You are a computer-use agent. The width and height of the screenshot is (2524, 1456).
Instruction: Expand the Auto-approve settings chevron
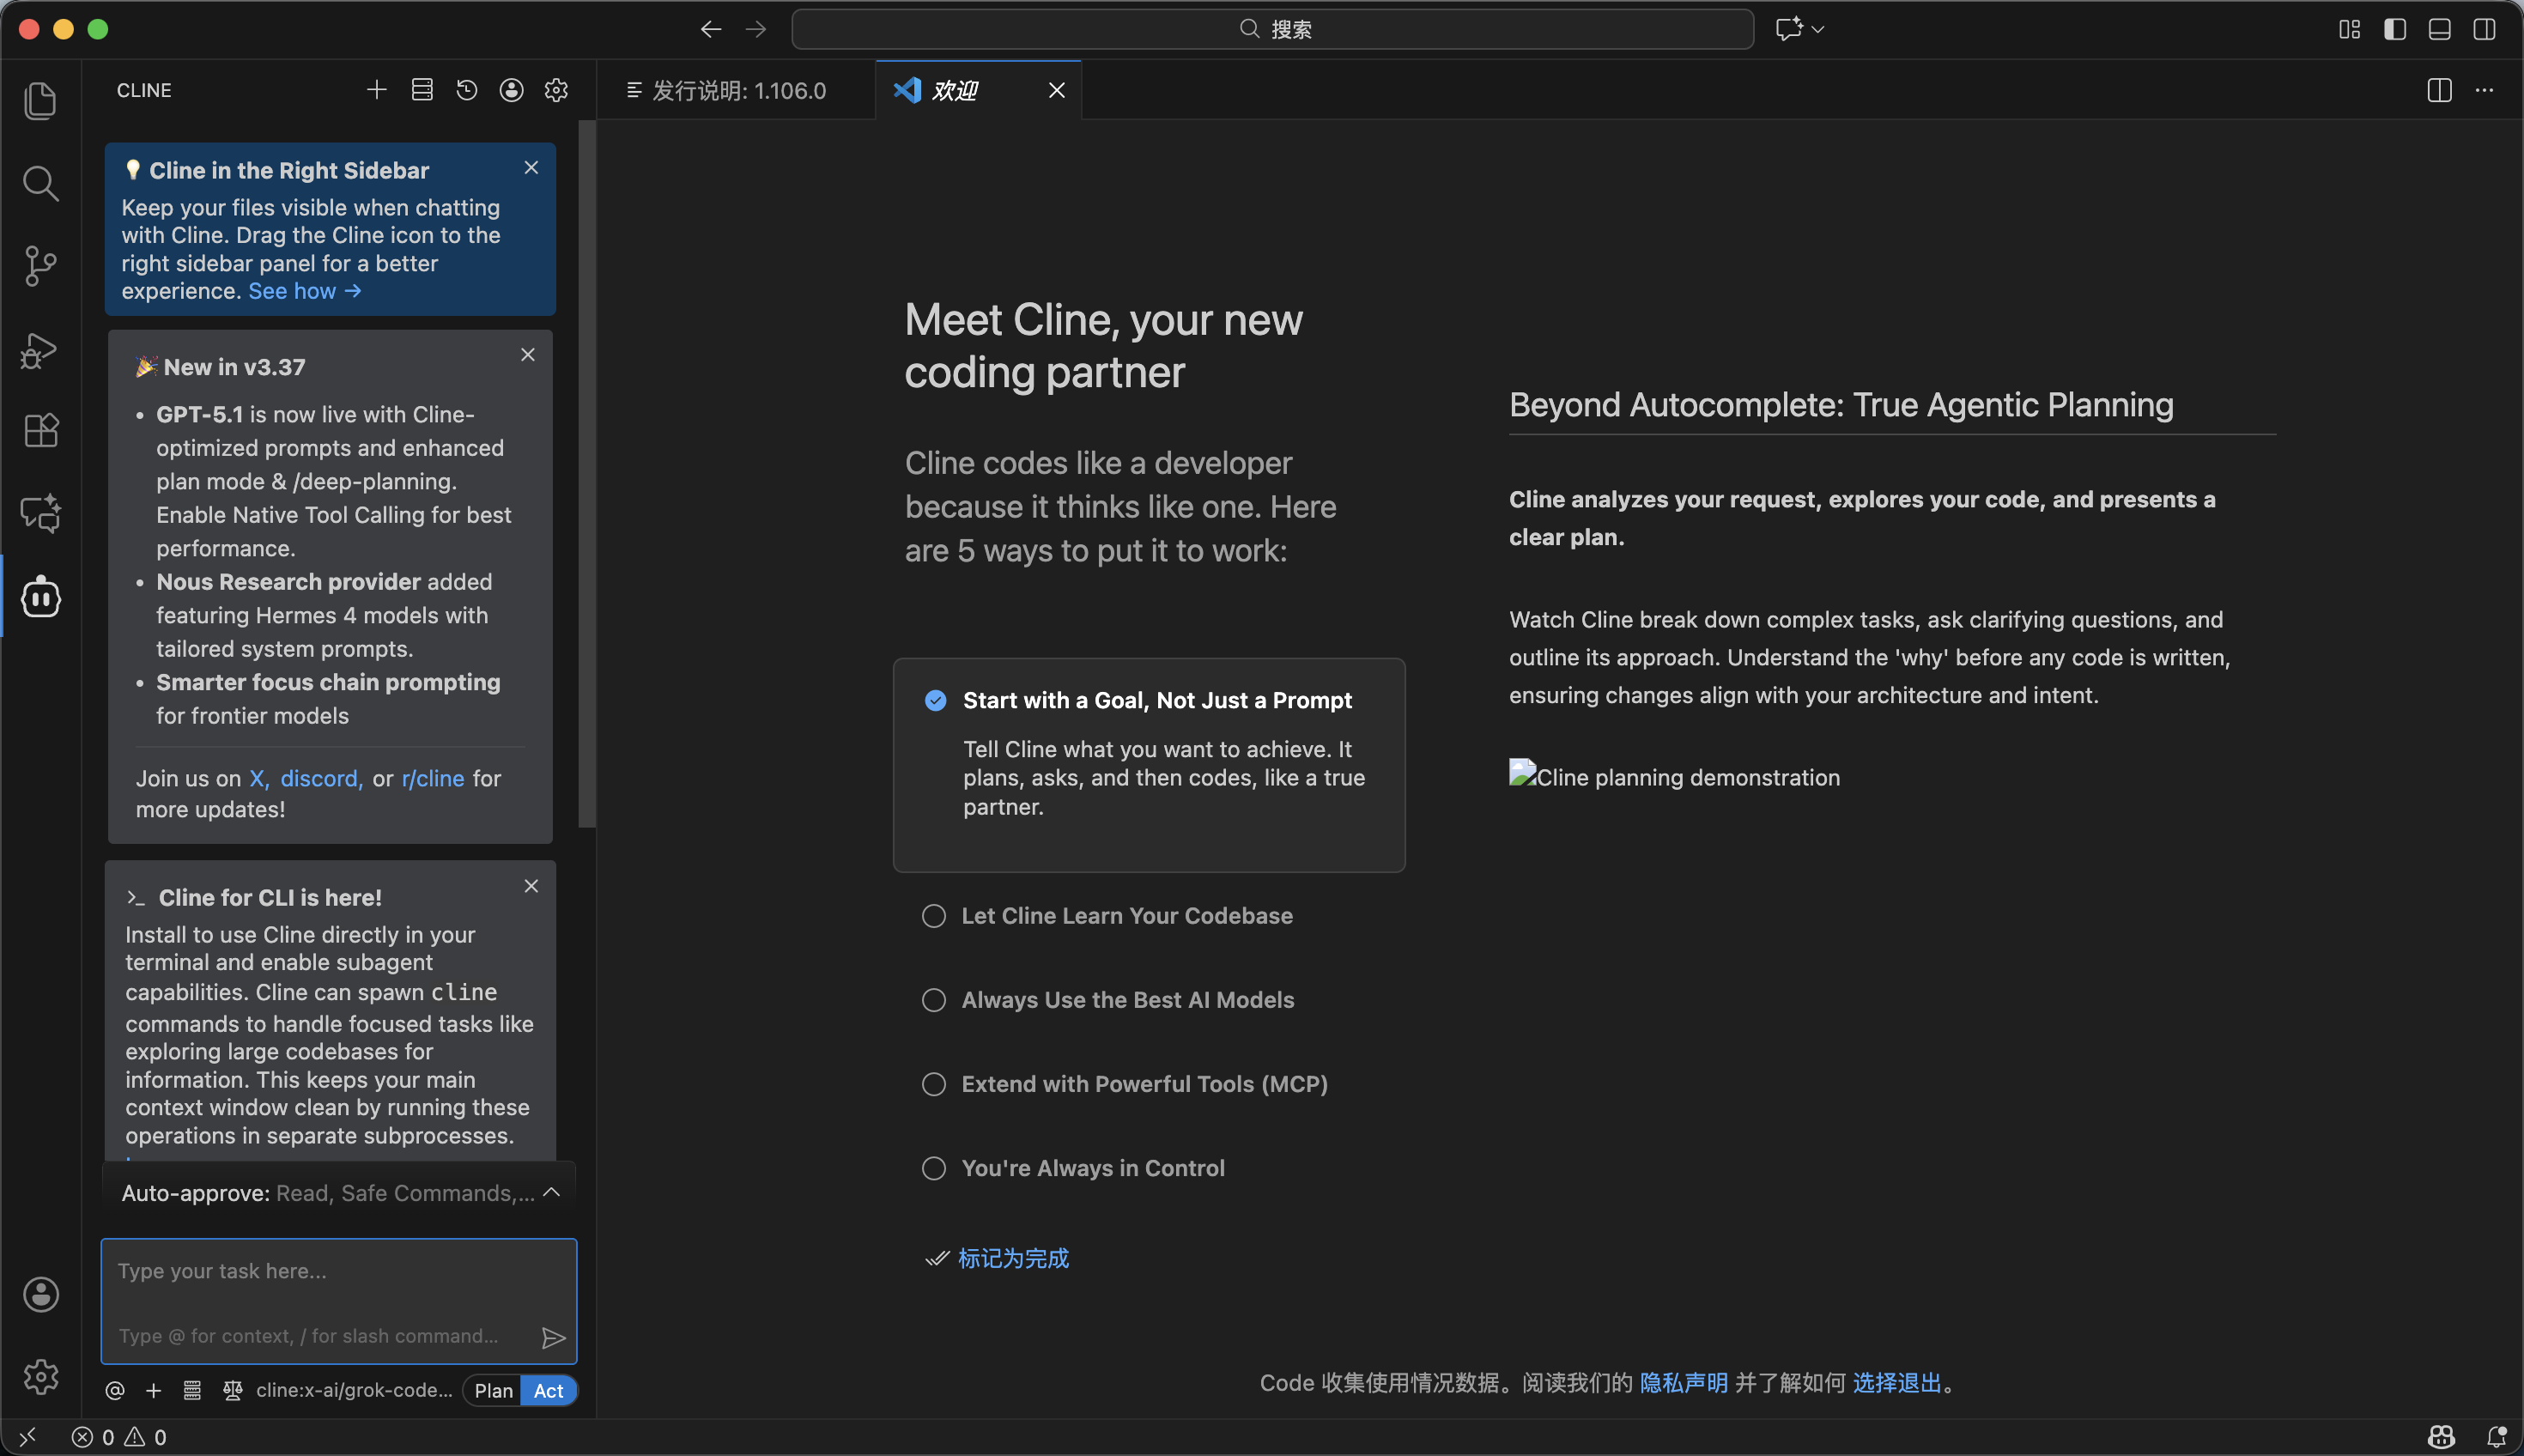[x=551, y=1193]
